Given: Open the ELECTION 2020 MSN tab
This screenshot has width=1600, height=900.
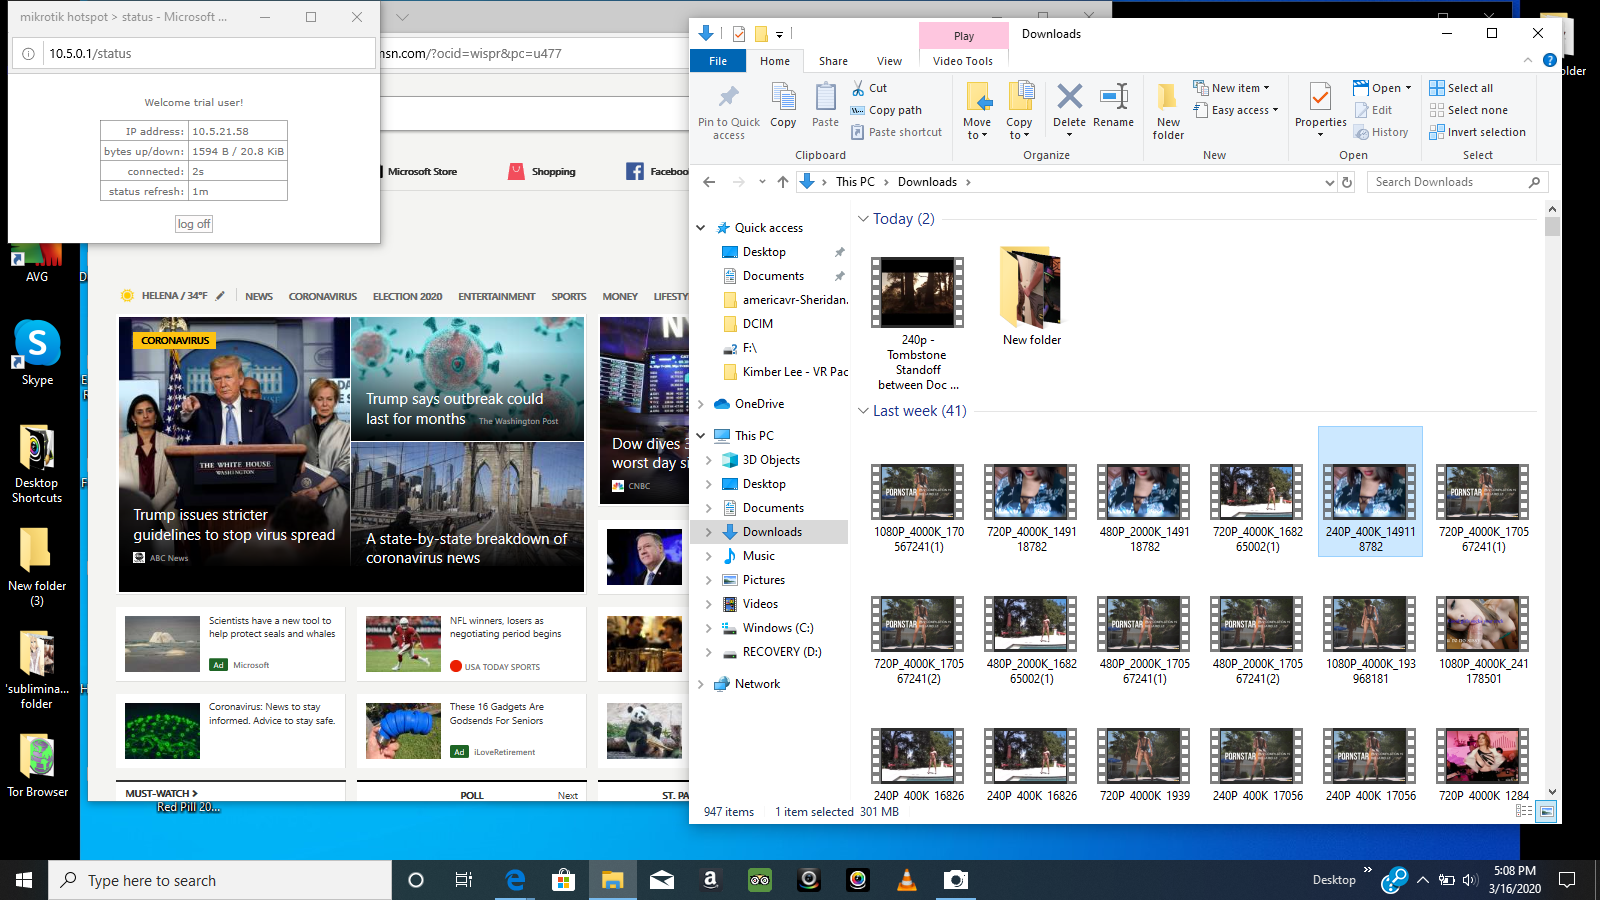Looking at the screenshot, I should tap(407, 296).
